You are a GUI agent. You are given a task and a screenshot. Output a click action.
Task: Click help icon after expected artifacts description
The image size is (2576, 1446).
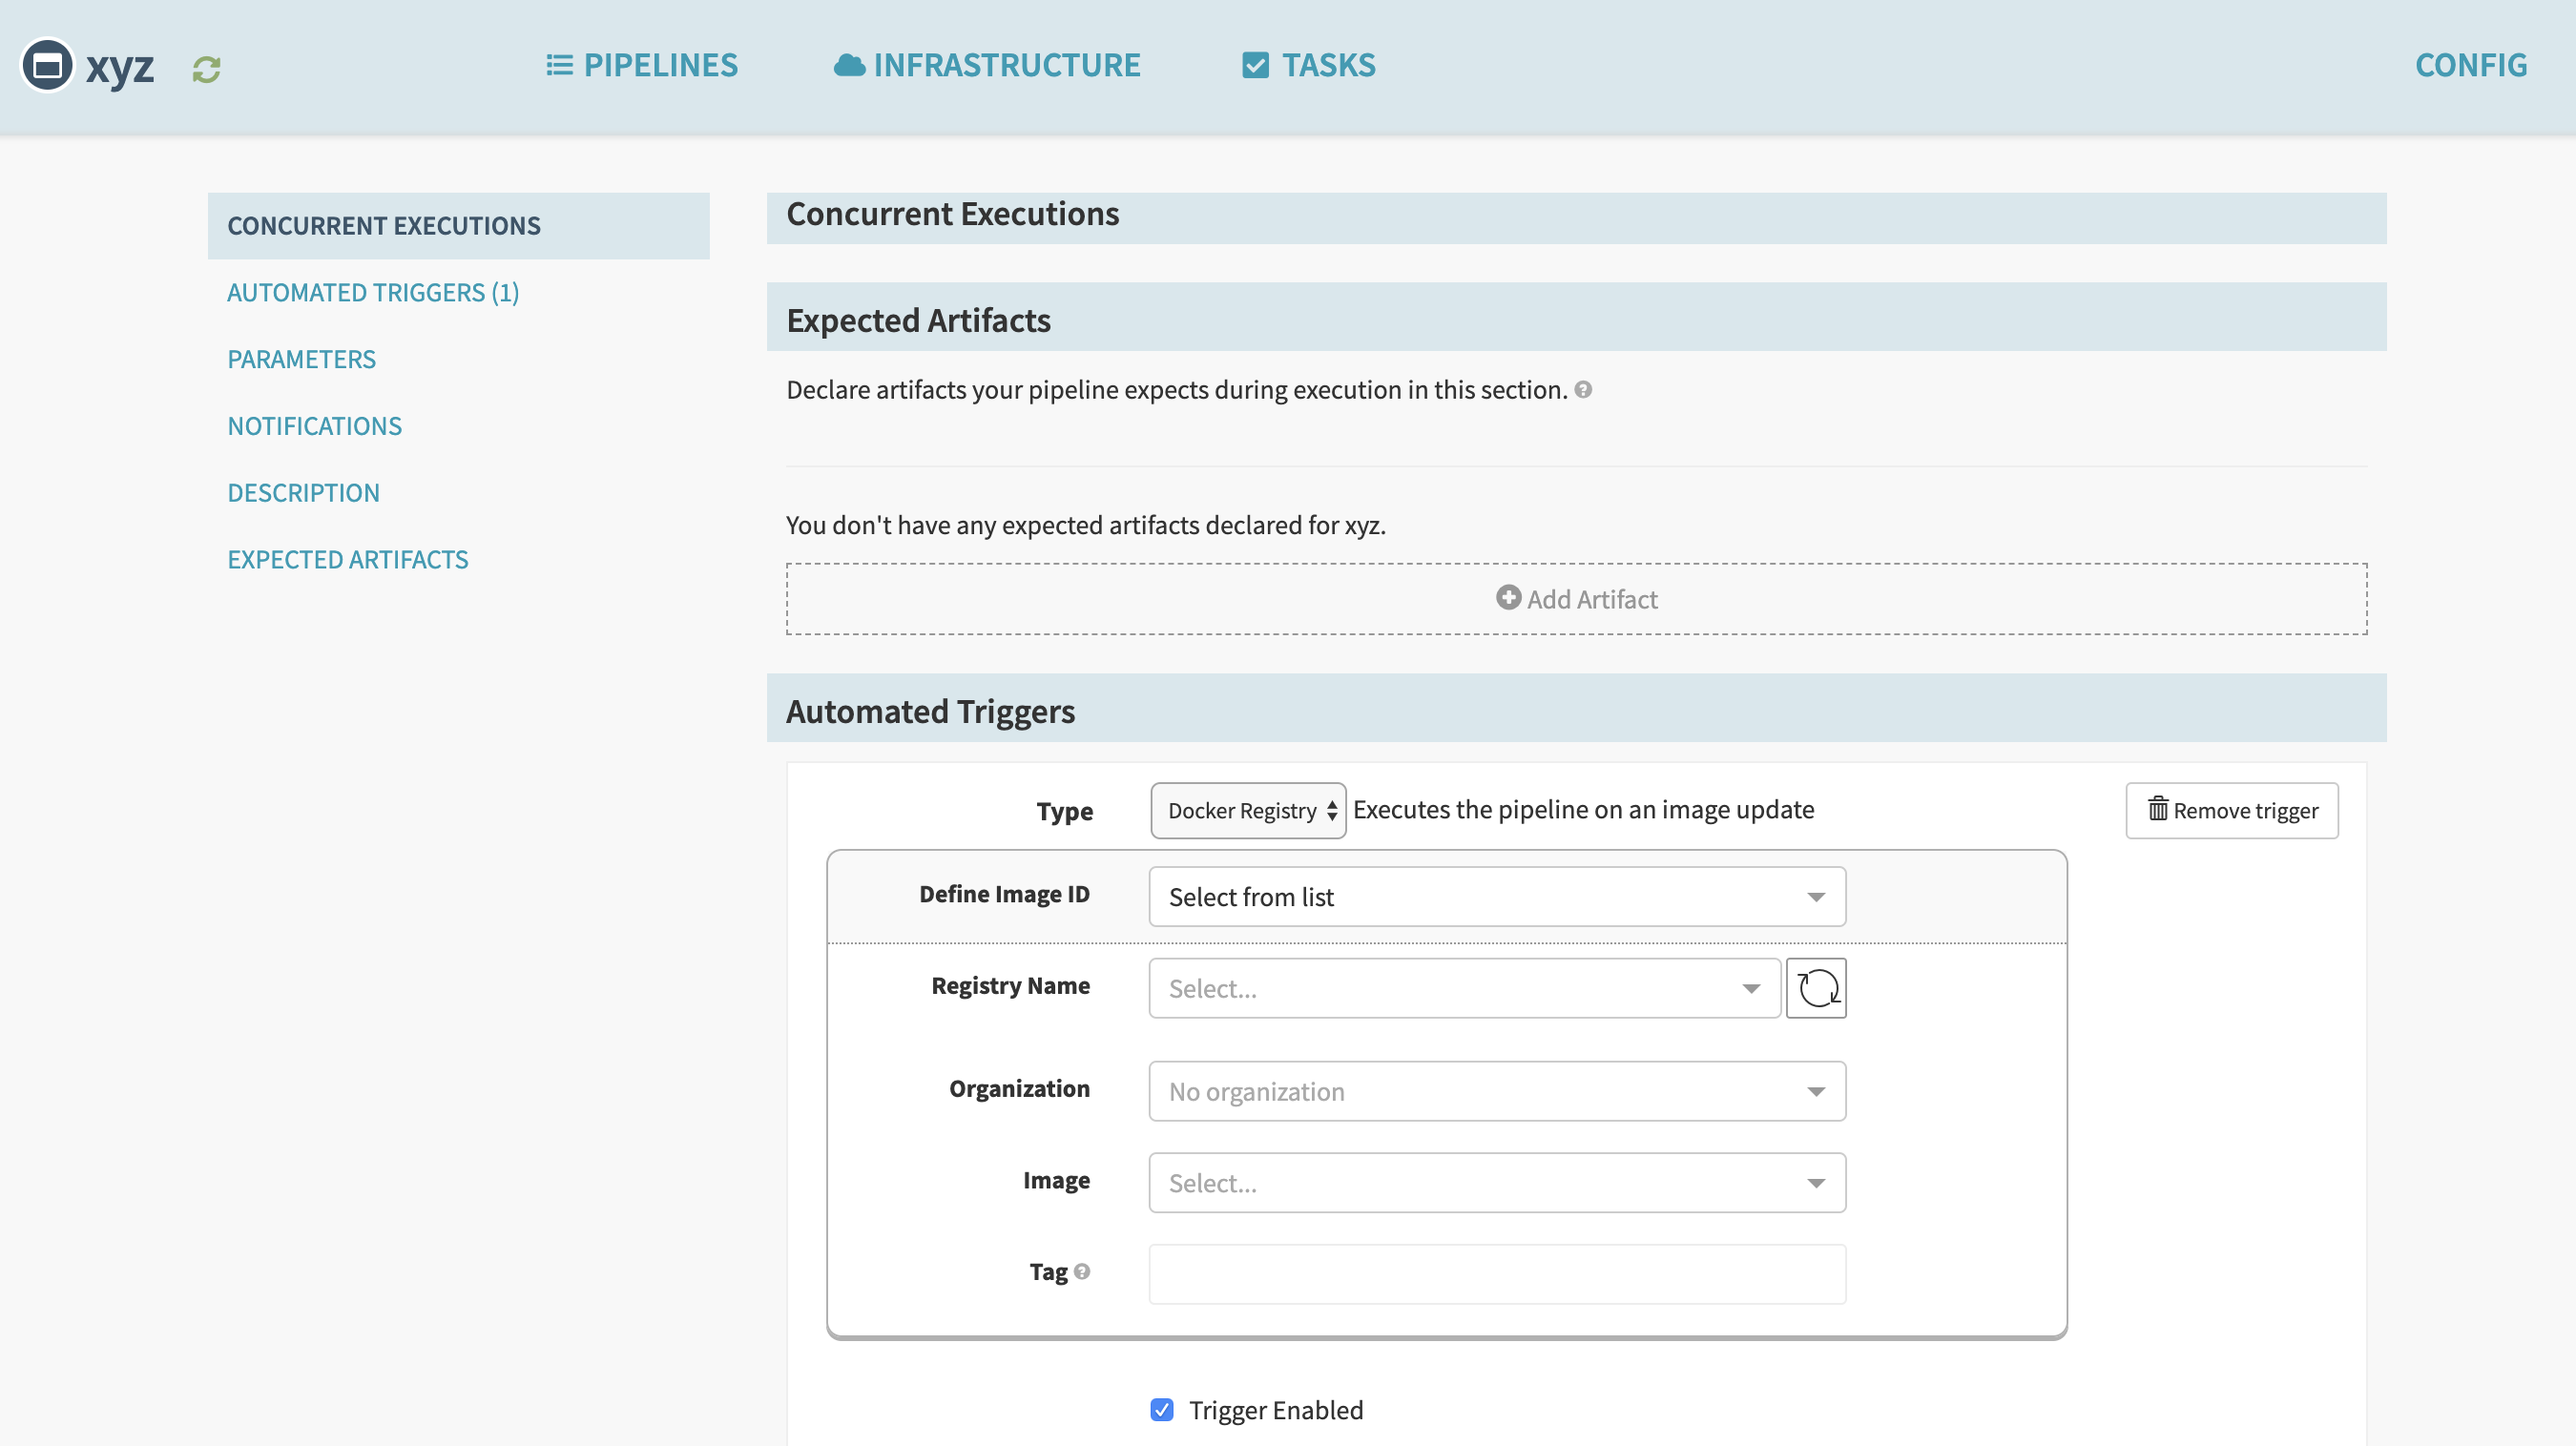pos(1583,390)
